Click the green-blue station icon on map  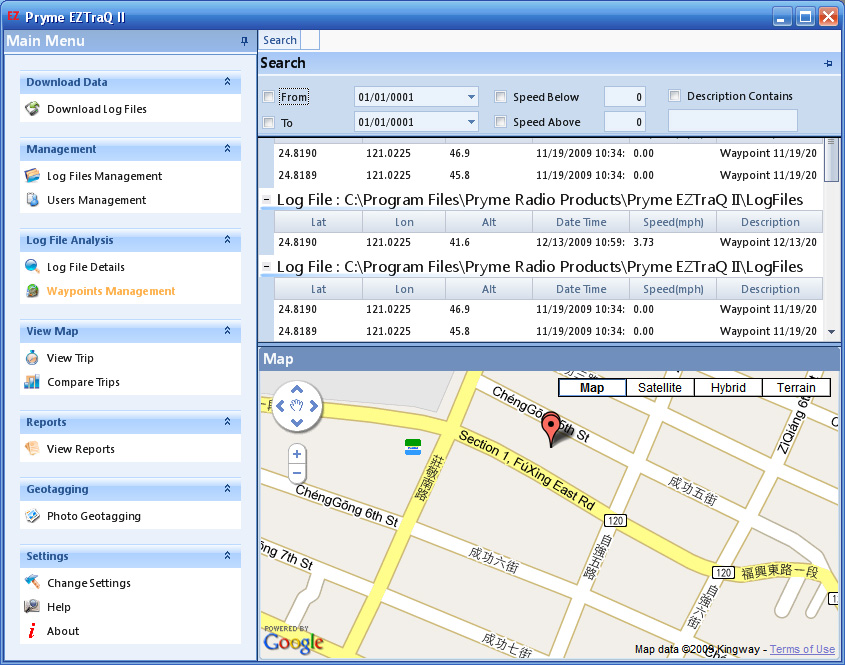click(413, 447)
